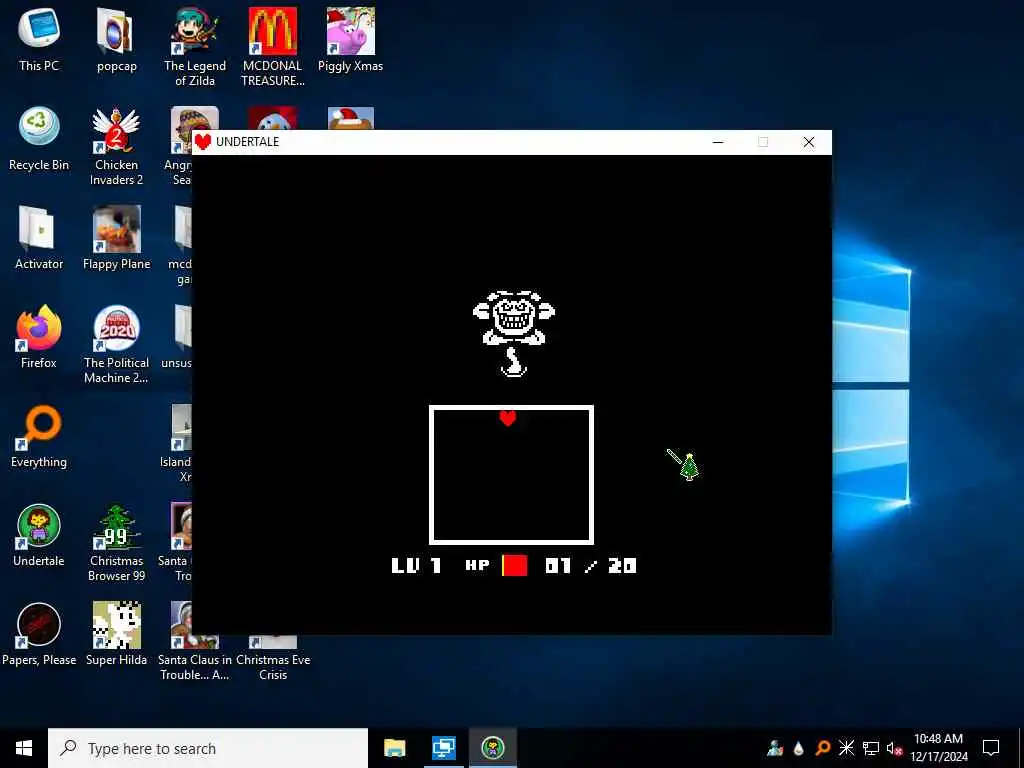Launch the Papers, Please shortcut

pos(39,635)
